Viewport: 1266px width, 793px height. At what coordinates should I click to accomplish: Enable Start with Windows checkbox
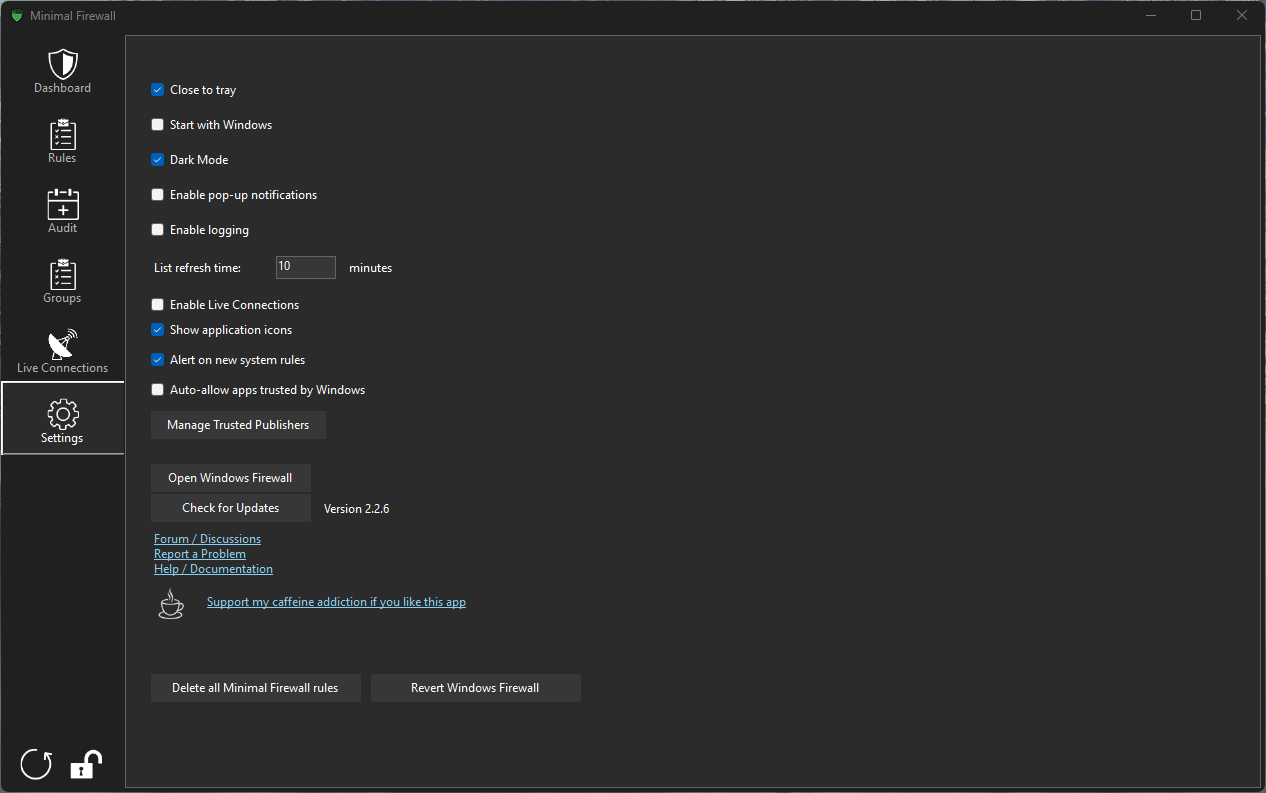tap(158, 125)
